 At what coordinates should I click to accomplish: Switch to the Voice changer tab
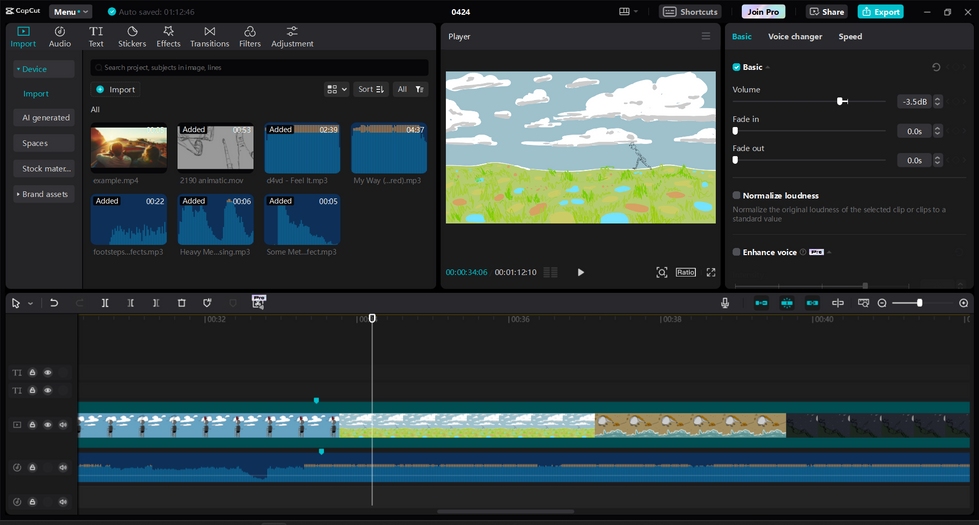click(795, 36)
